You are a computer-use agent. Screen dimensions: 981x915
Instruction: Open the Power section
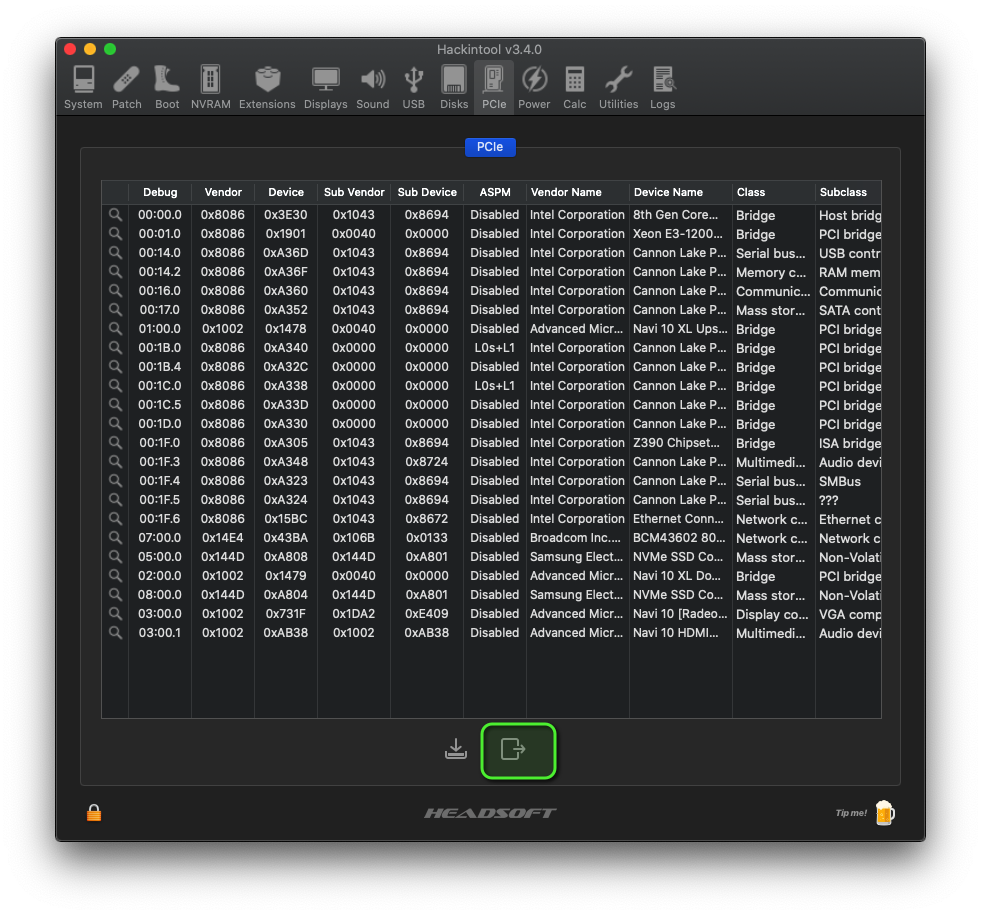tap(534, 87)
